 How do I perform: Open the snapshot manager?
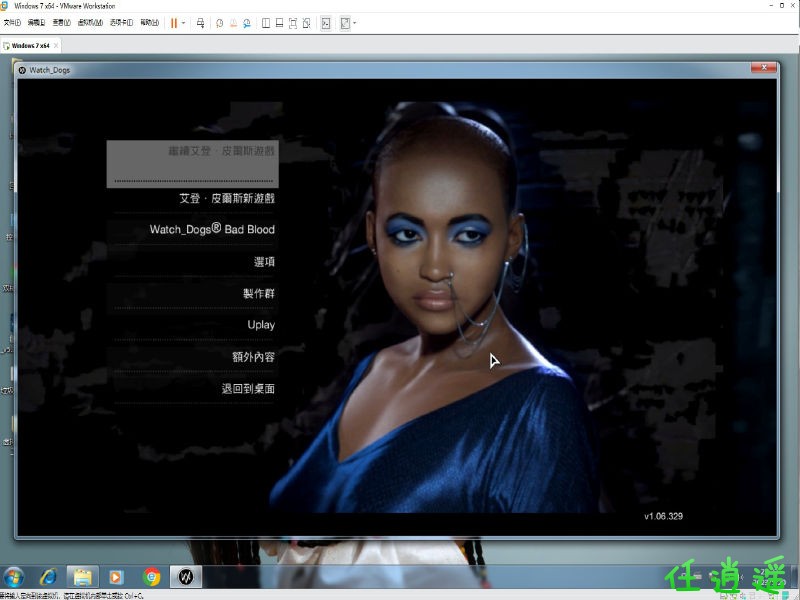(x=247, y=23)
